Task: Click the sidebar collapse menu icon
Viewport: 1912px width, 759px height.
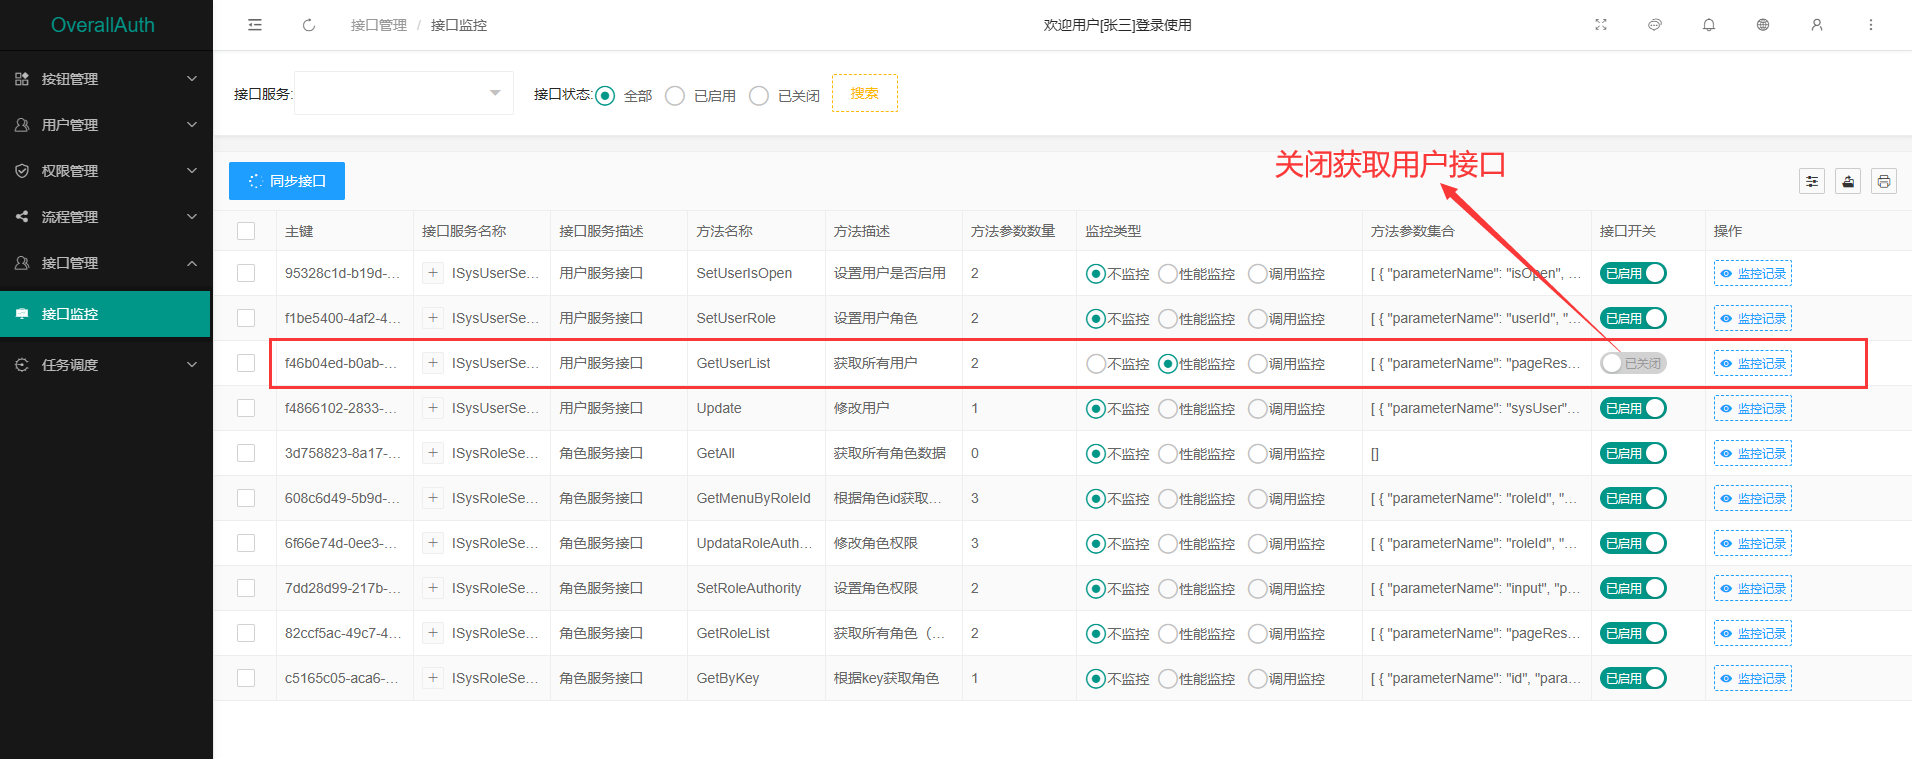Action: [255, 25]
